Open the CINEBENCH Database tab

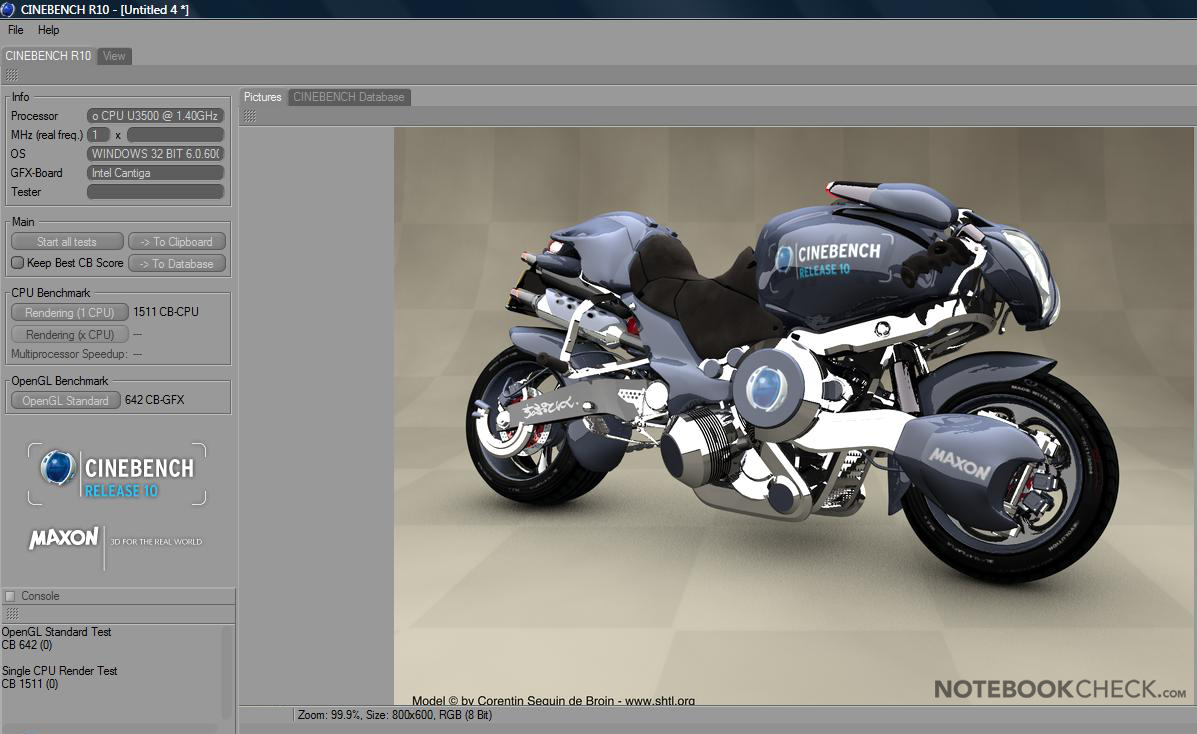(349, 97)
